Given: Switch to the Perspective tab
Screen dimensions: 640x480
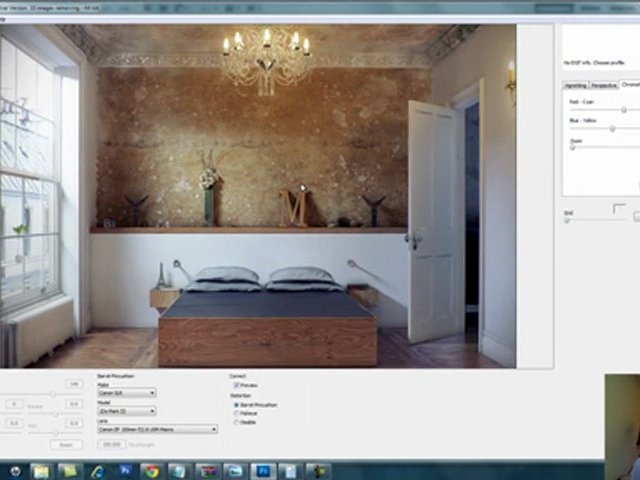Looking at the screenshot, I should tap(603, 85).
